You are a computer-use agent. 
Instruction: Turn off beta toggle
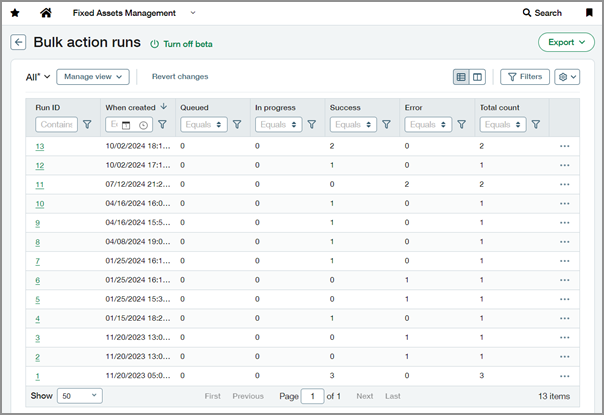[x=181, y=44]
